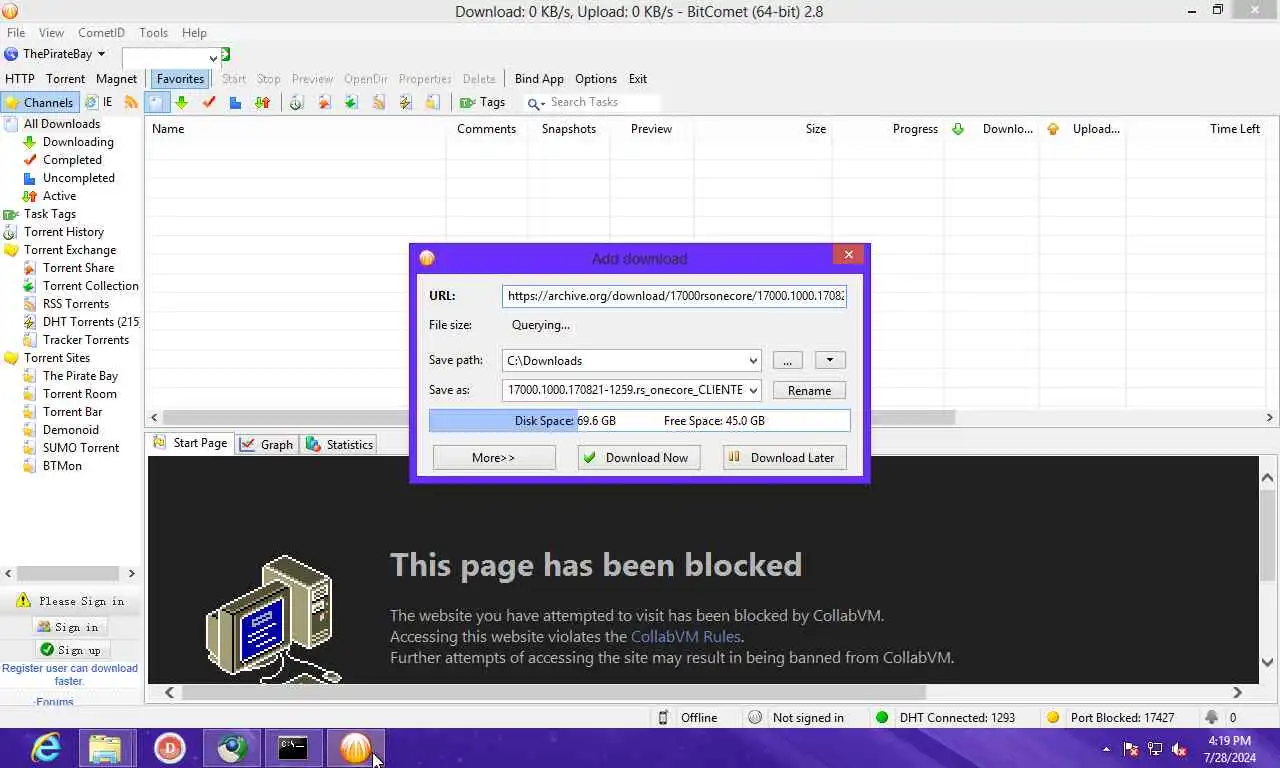
Task: Open the File menu
Action: pyautogui.click(x=16, y=33)
